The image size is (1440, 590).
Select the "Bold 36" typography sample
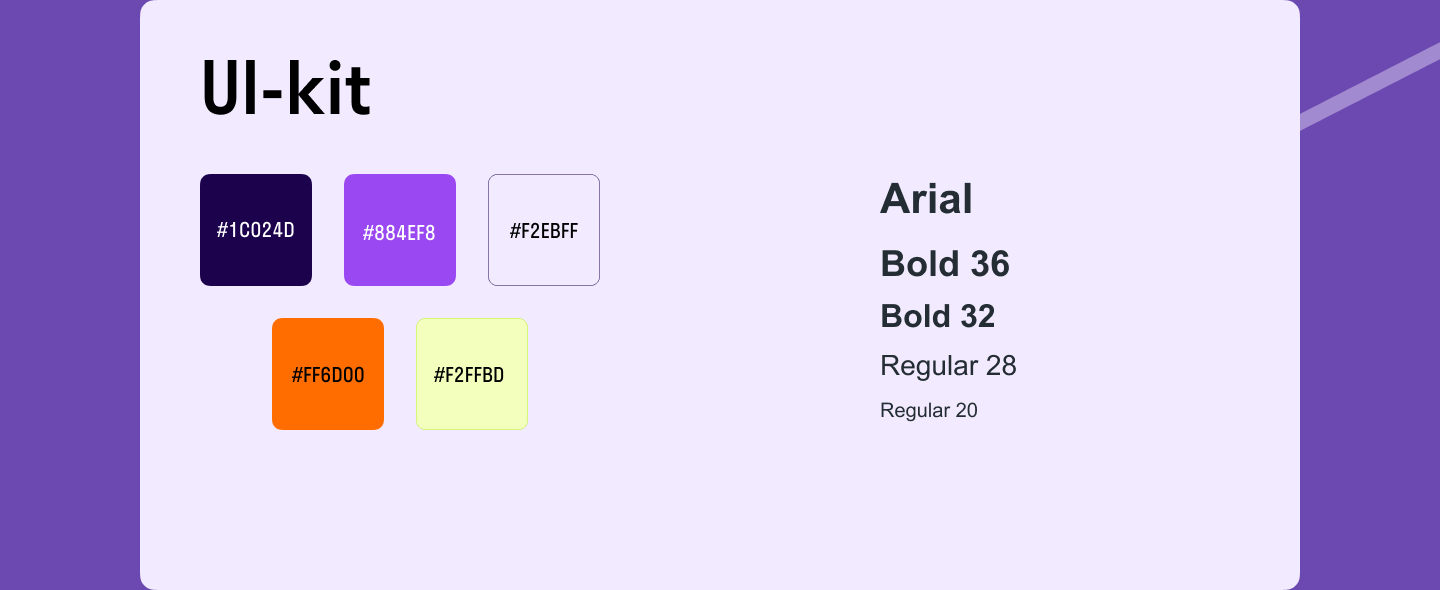point(945,264)
